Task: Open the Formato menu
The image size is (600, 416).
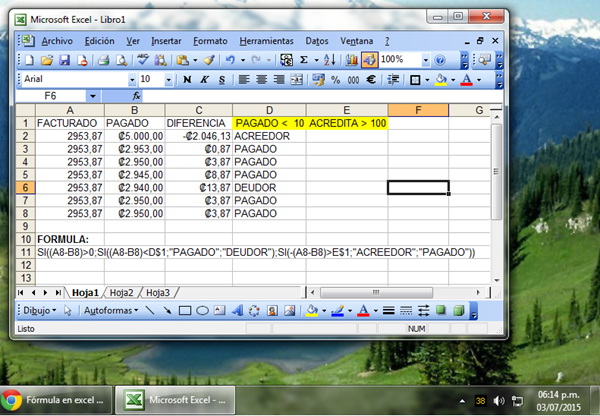Action: coord(210,41)
